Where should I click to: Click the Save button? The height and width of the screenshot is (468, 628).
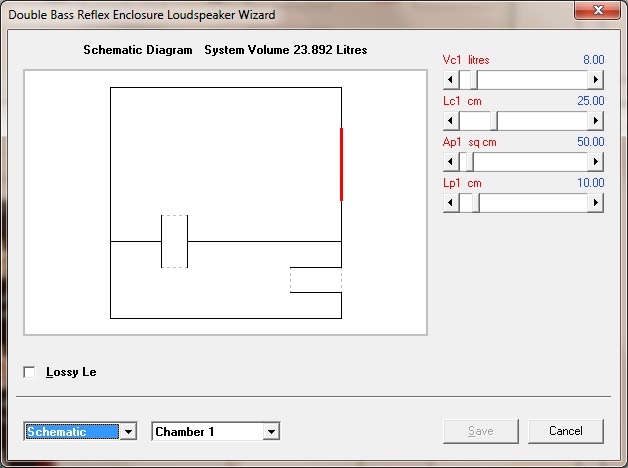tap(481, 431)
